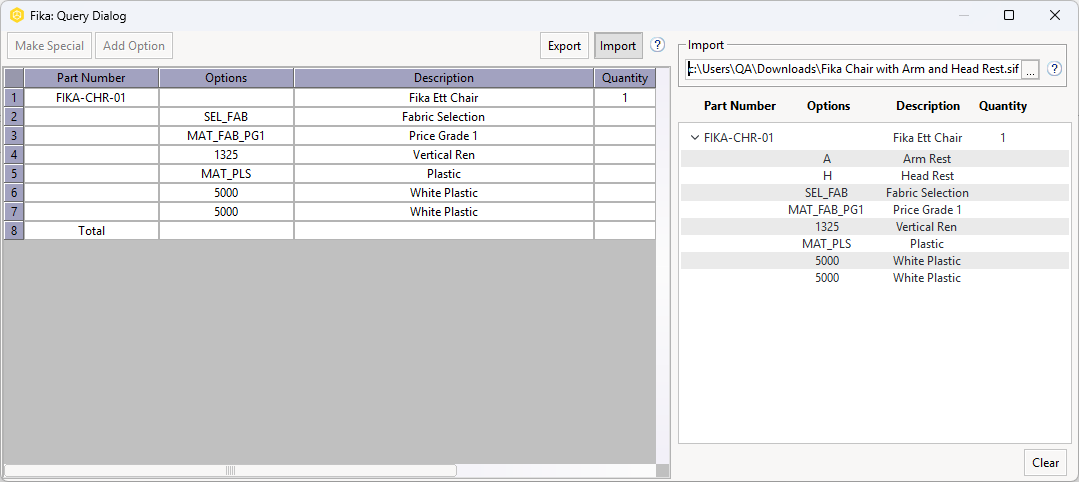Screen dimensions: 1079x482
Task: Select the Fabric Selection row in import tree
Action: 875,193
